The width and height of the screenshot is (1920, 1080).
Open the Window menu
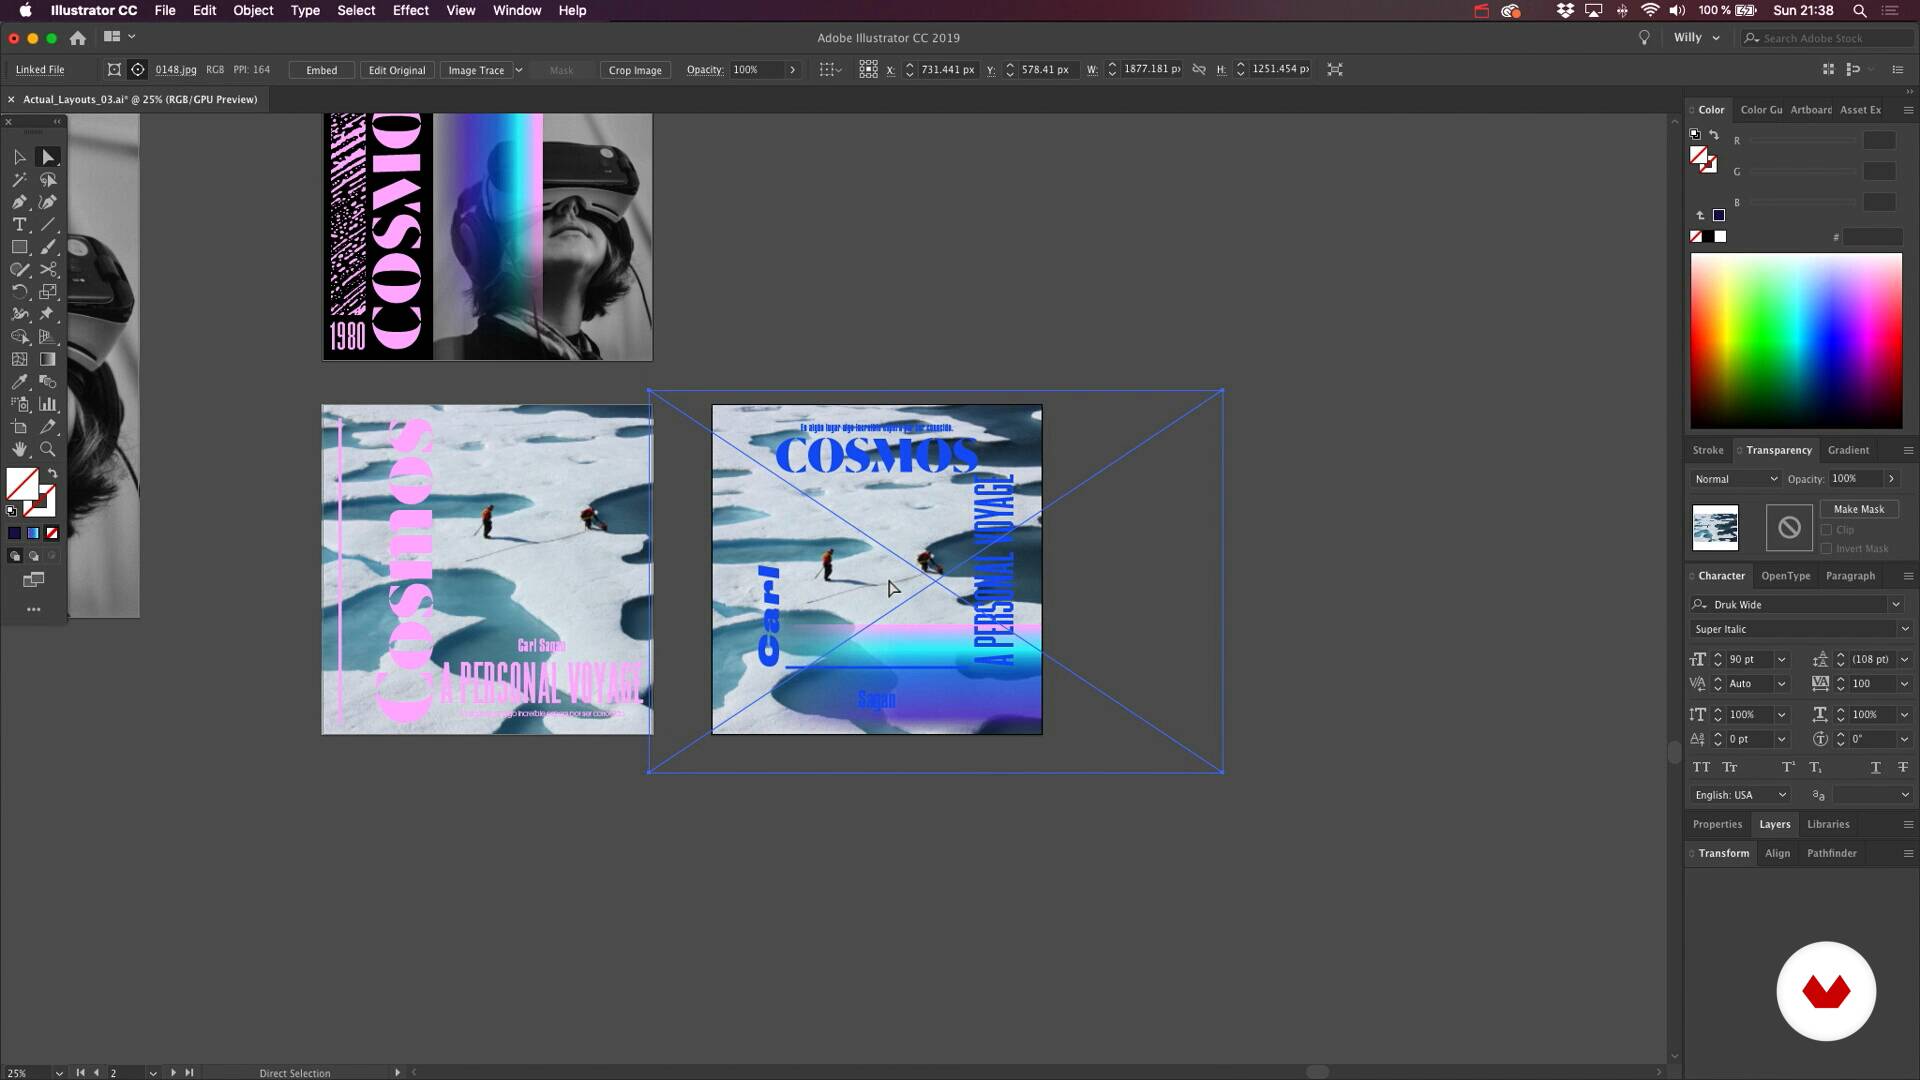pos(517,10)
